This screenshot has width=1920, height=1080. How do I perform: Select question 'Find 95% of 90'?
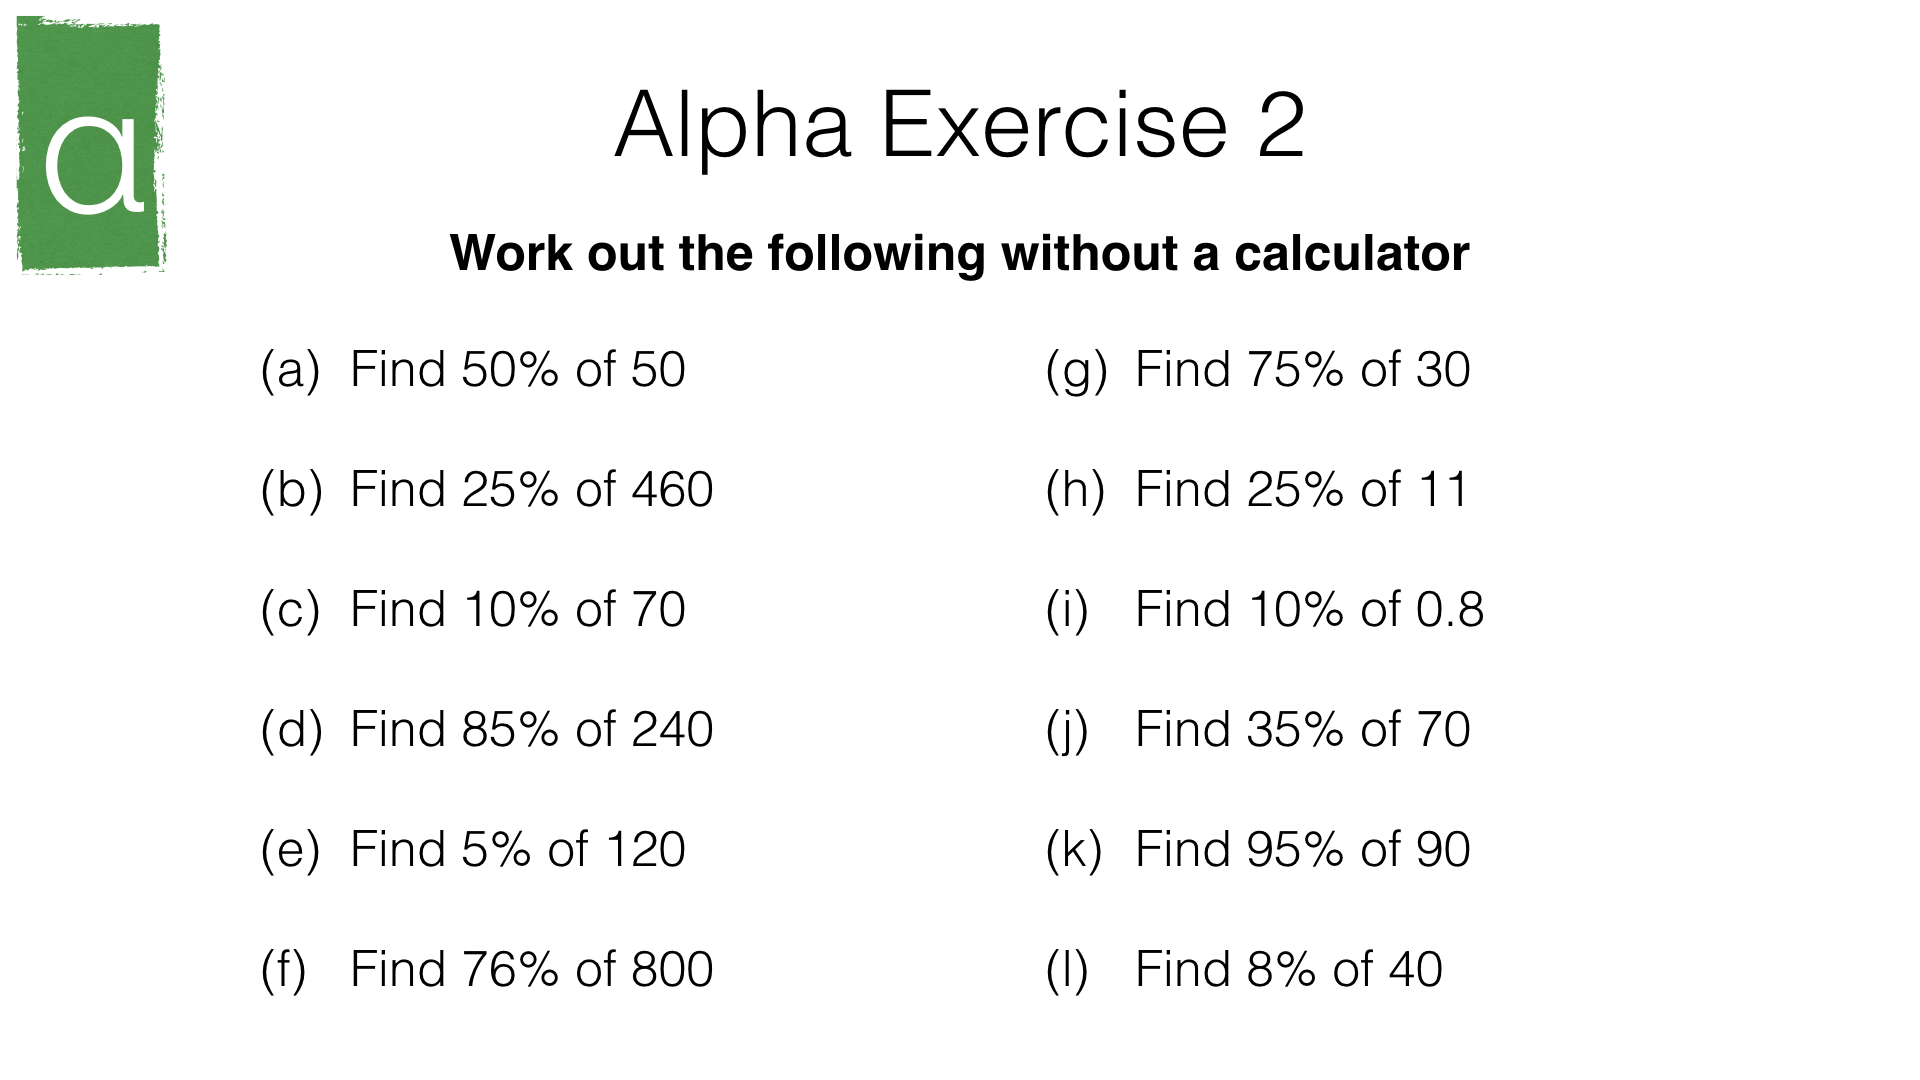[x=1302, y=850]
